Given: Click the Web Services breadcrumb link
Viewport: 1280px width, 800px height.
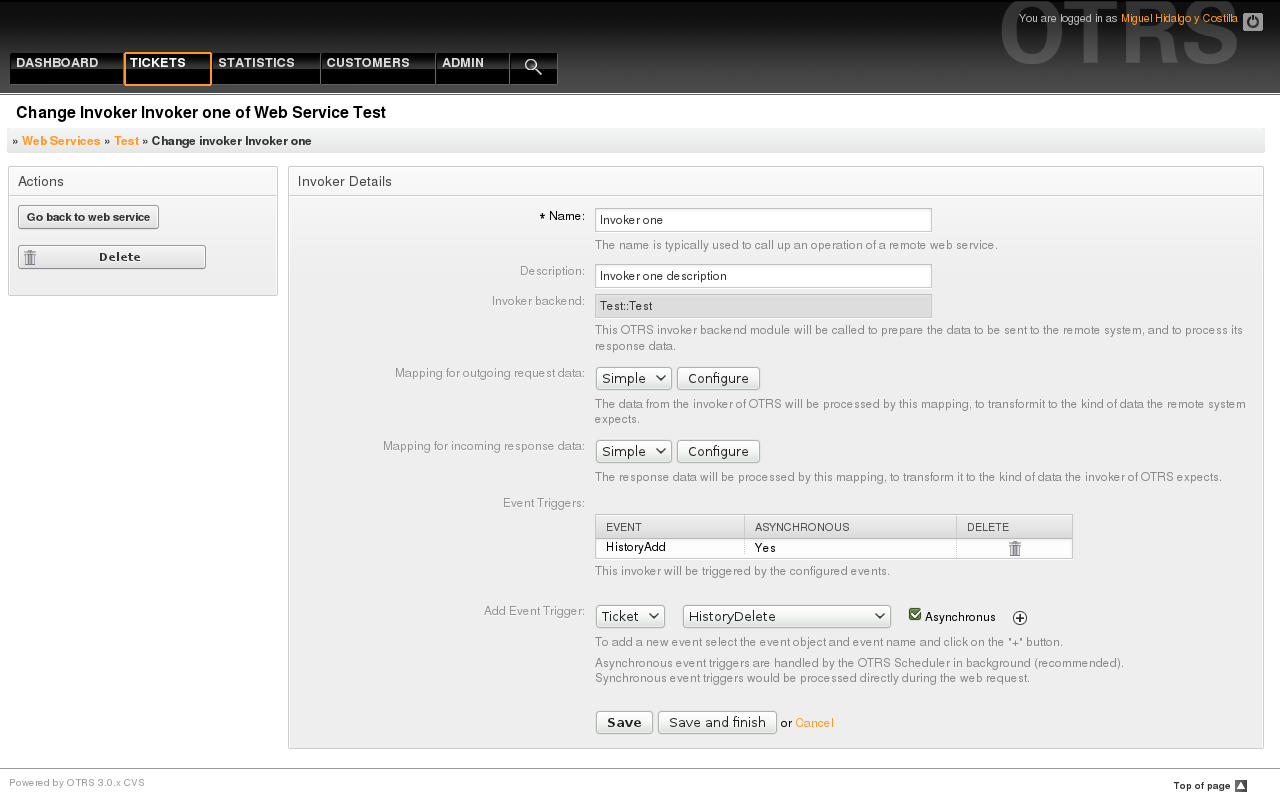Looking at the screenshot, I should 61,141.
